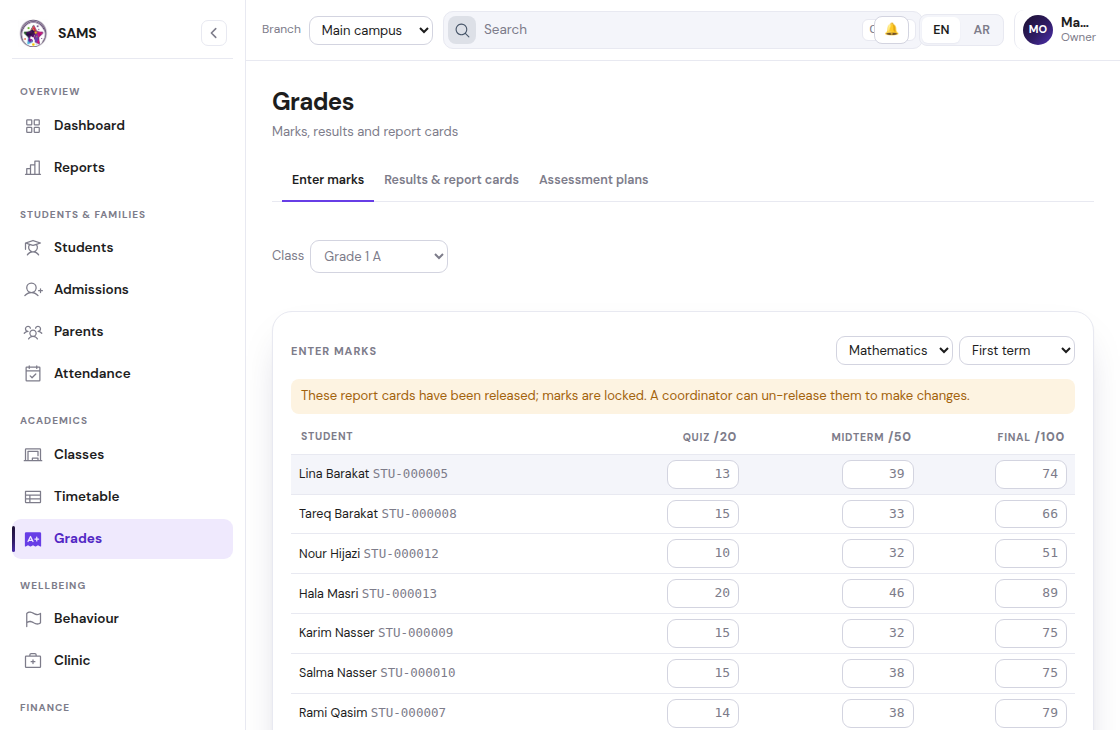1120x730 pixels.
Task: Open Admissions via the add-person icon
Action: pos(33,290)
